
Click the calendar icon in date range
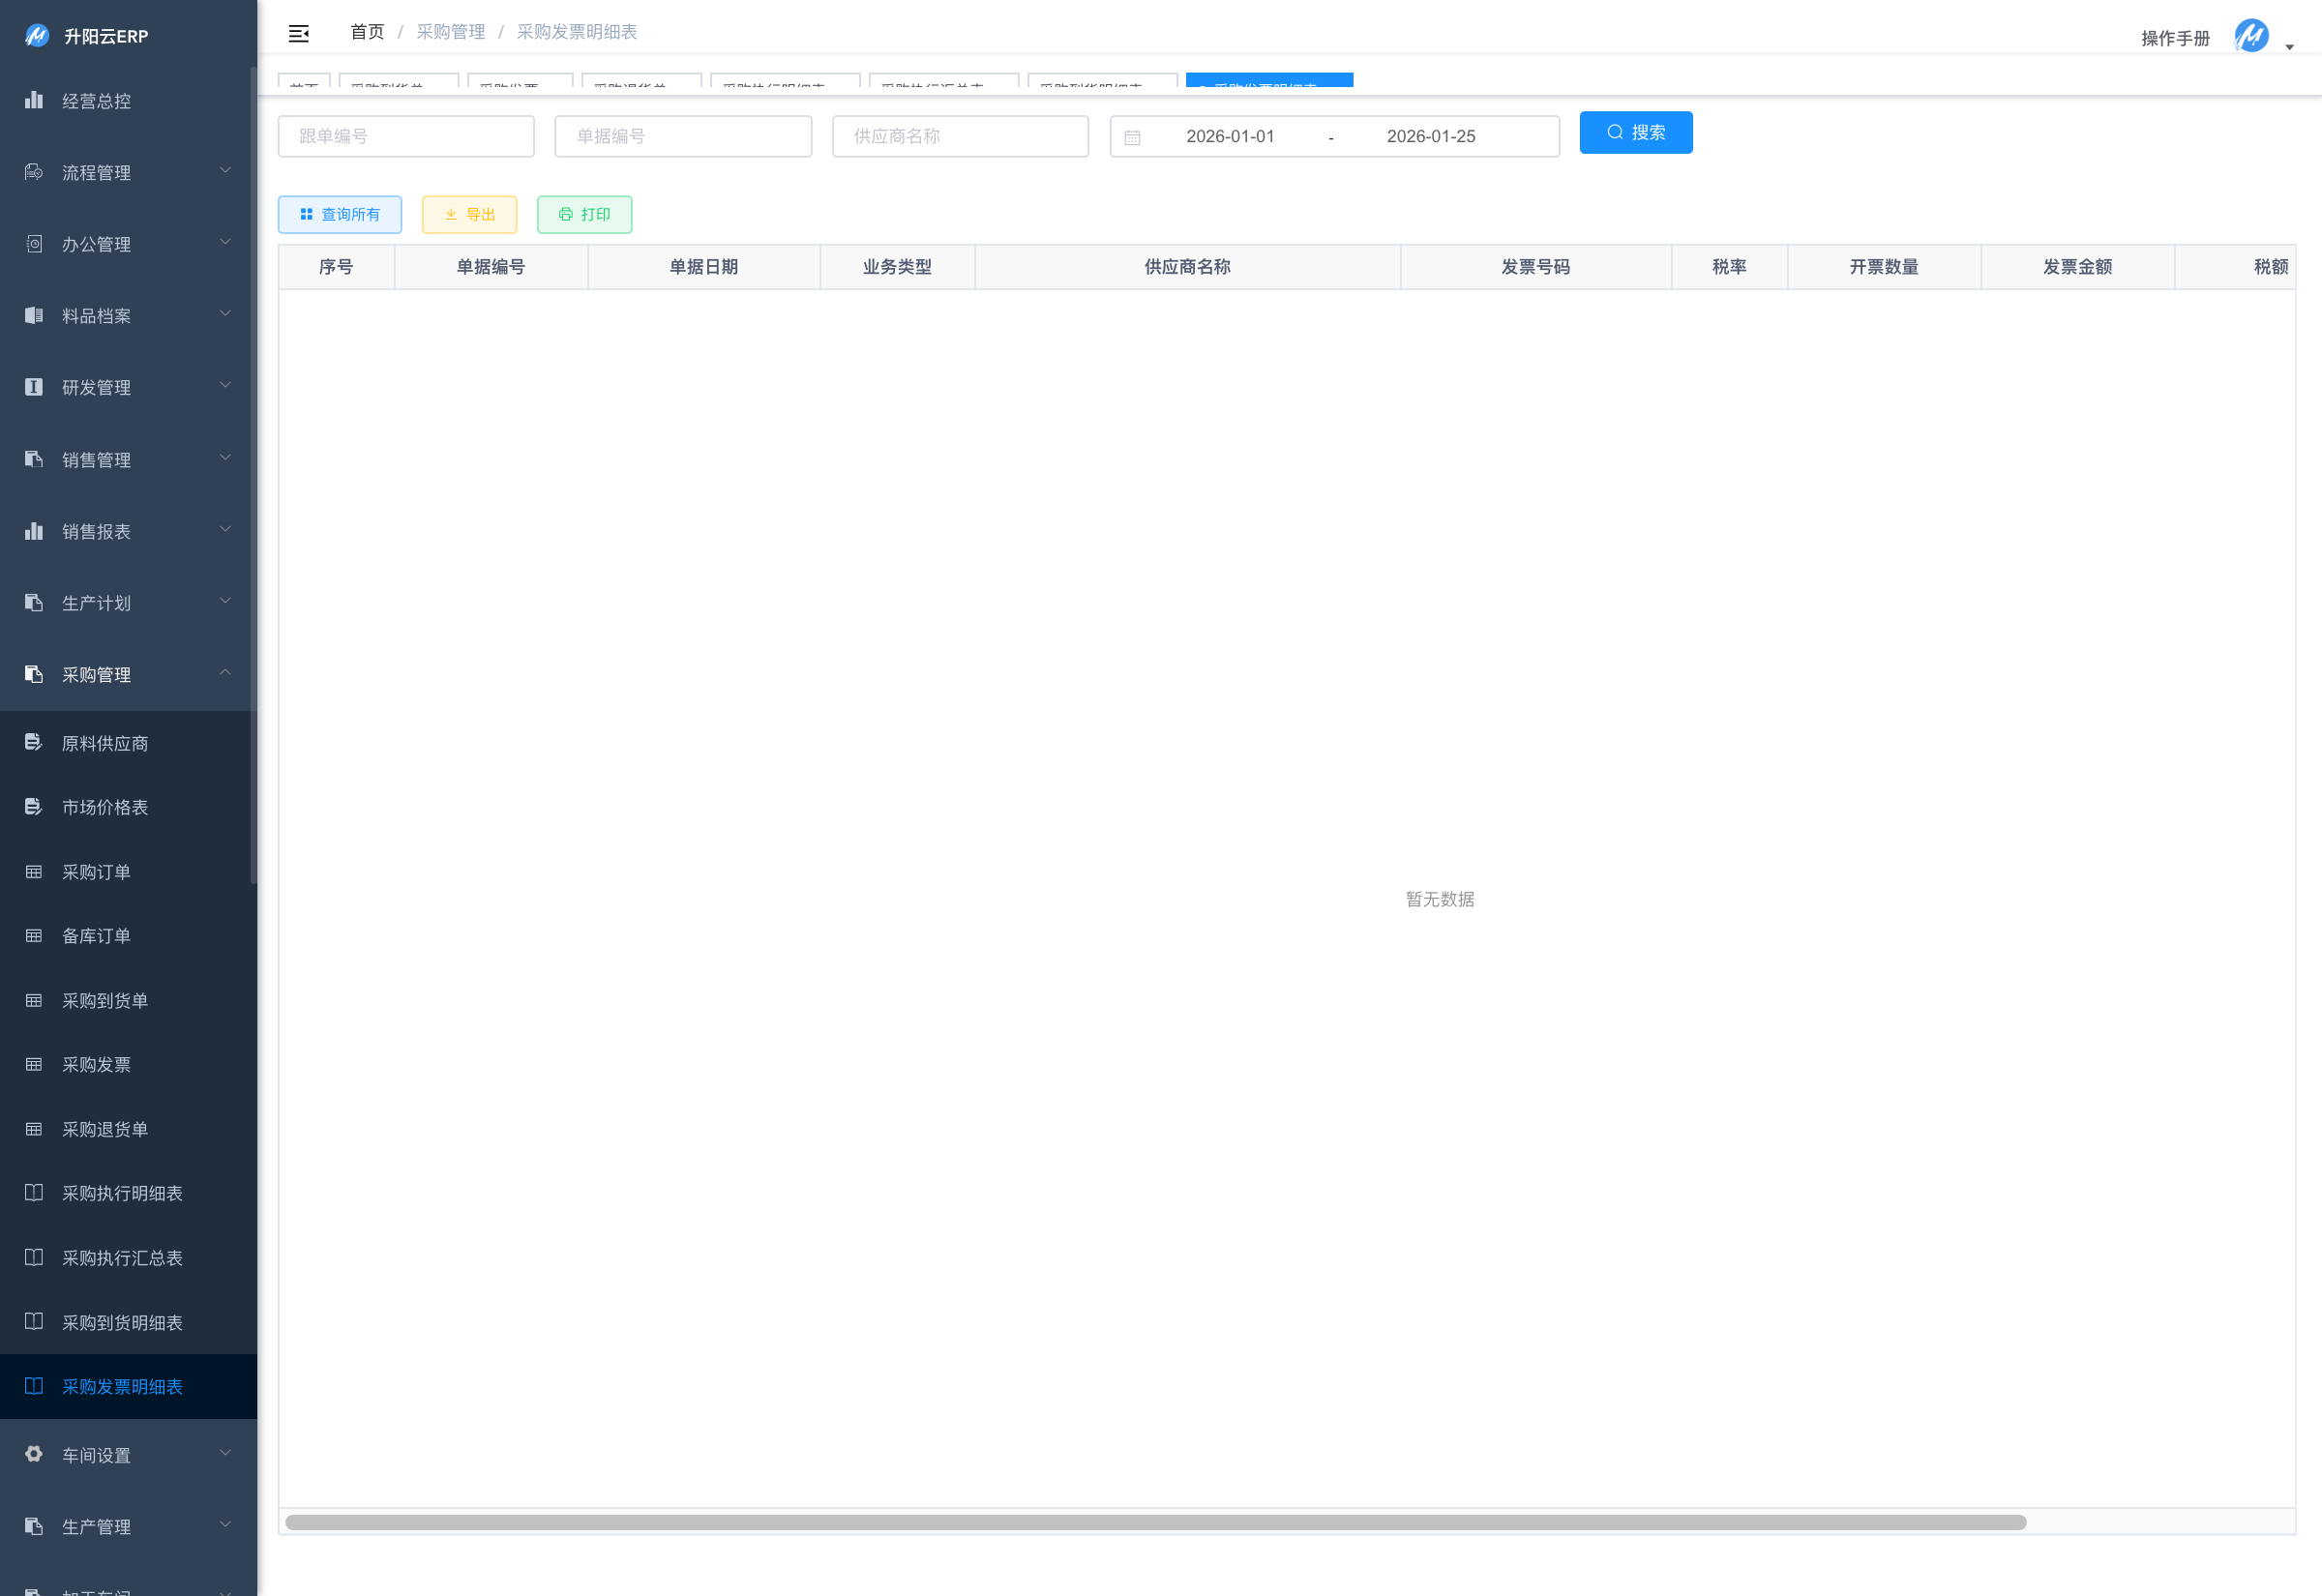(1132, 137)
